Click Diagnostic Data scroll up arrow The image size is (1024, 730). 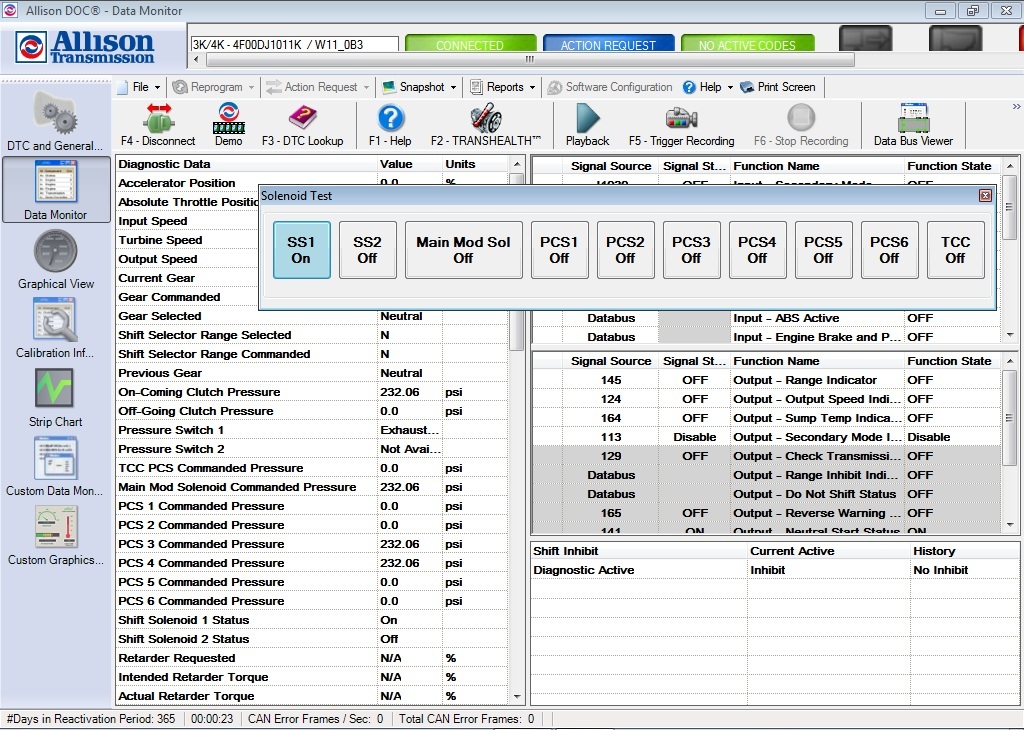pyautogui.click(x=517, y=164)
